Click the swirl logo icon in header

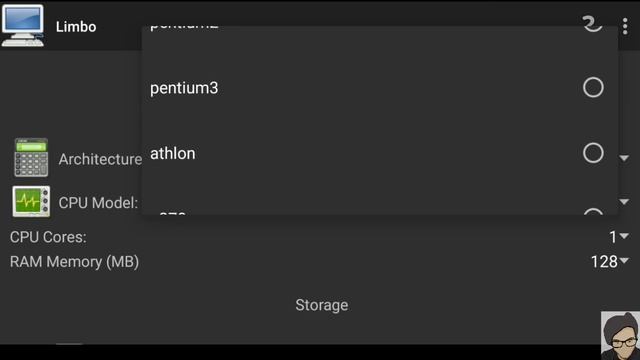click(x=592, y=24)
